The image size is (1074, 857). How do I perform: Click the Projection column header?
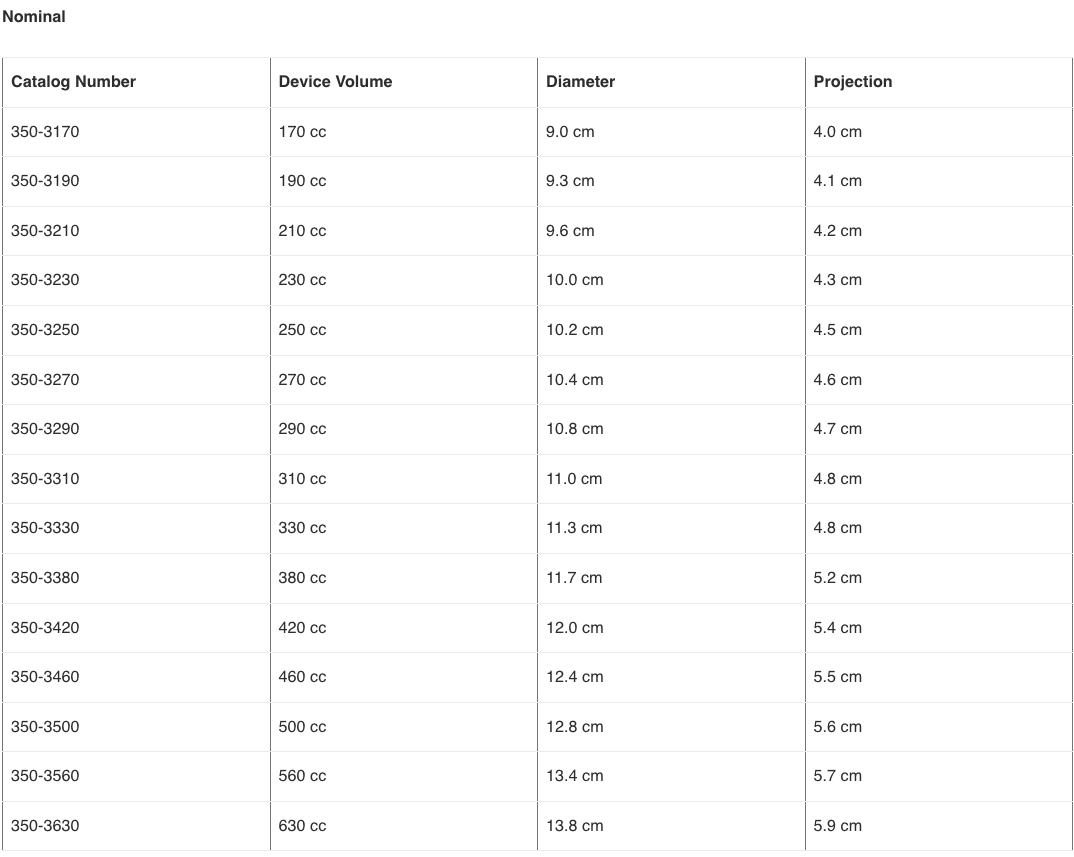[852, 82]
